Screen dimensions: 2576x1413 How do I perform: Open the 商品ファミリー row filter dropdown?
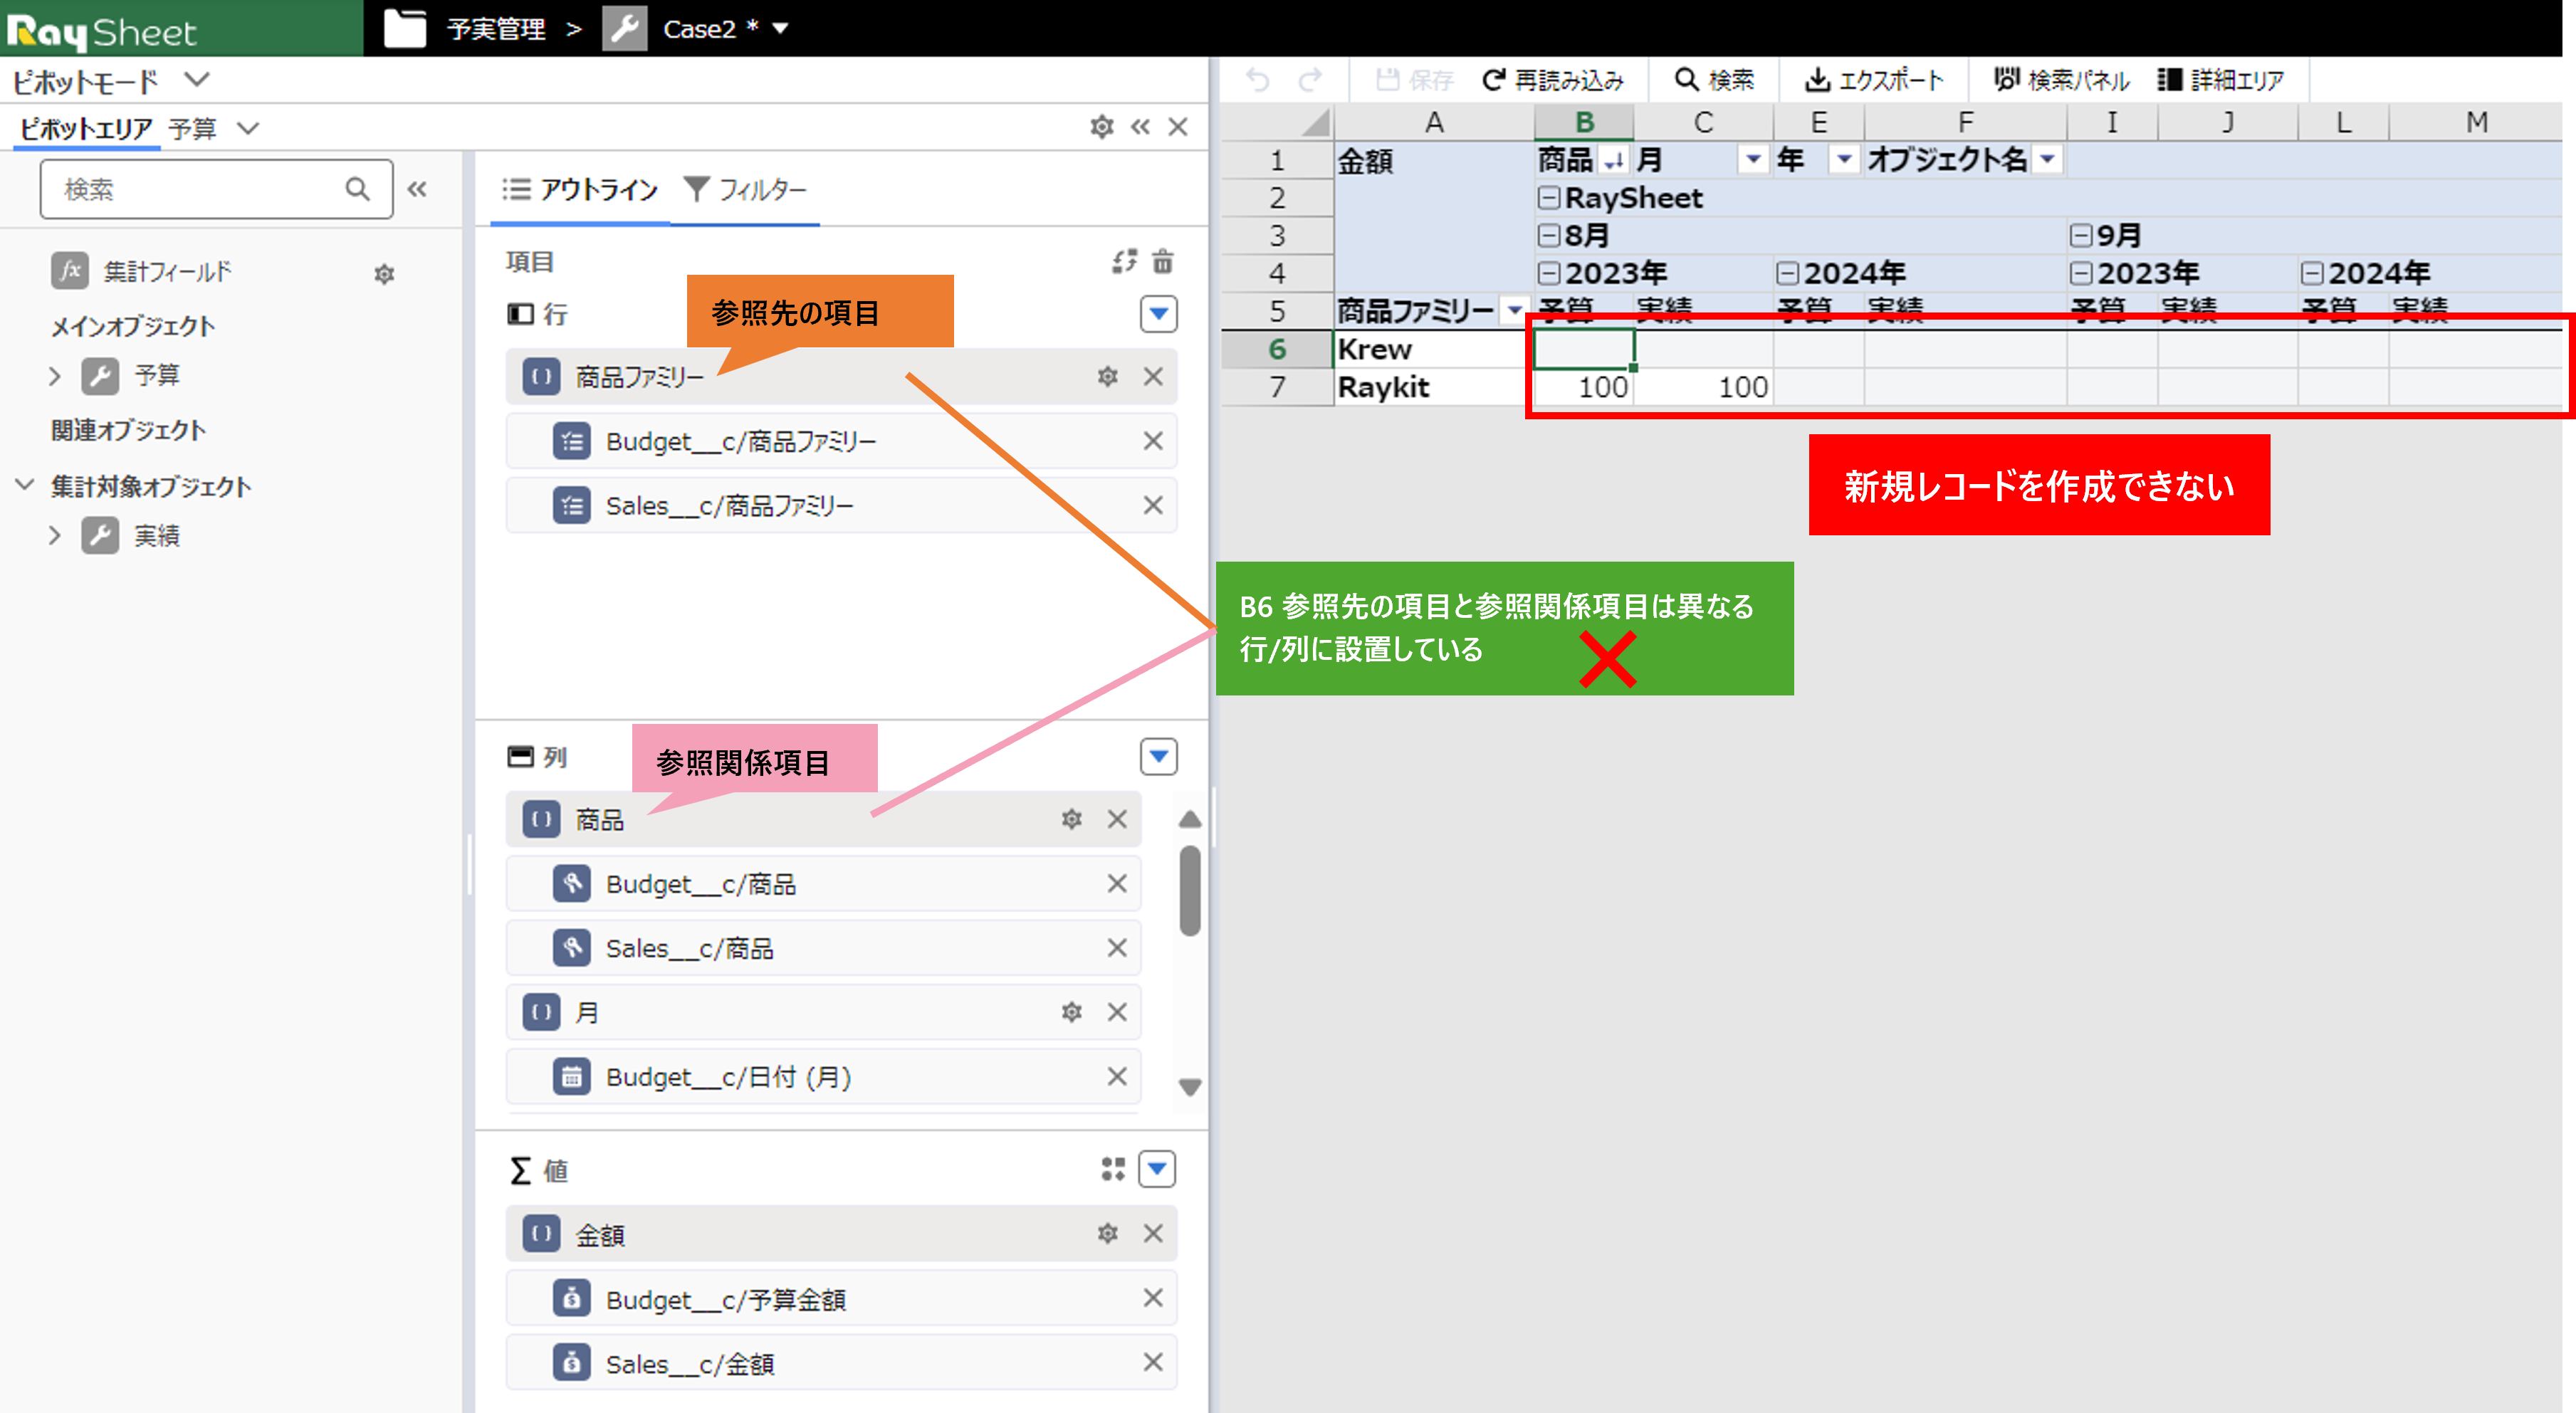(x=1514, y=311)
